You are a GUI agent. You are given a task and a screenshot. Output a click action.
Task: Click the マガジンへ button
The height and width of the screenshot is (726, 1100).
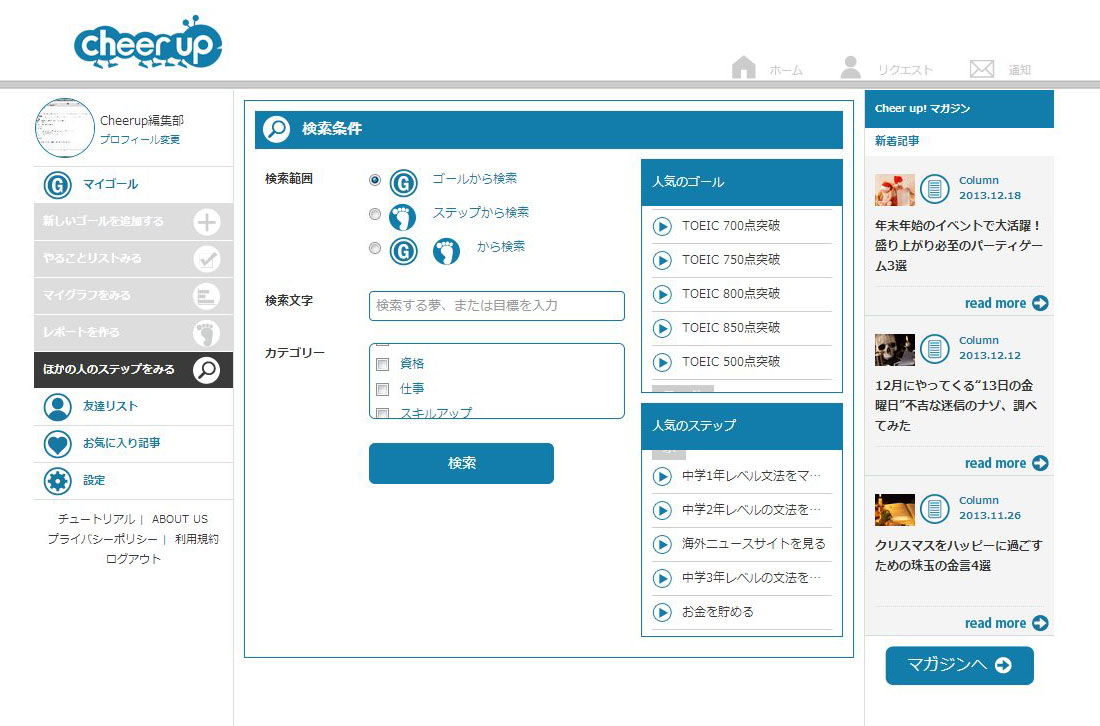coord(959,666)
